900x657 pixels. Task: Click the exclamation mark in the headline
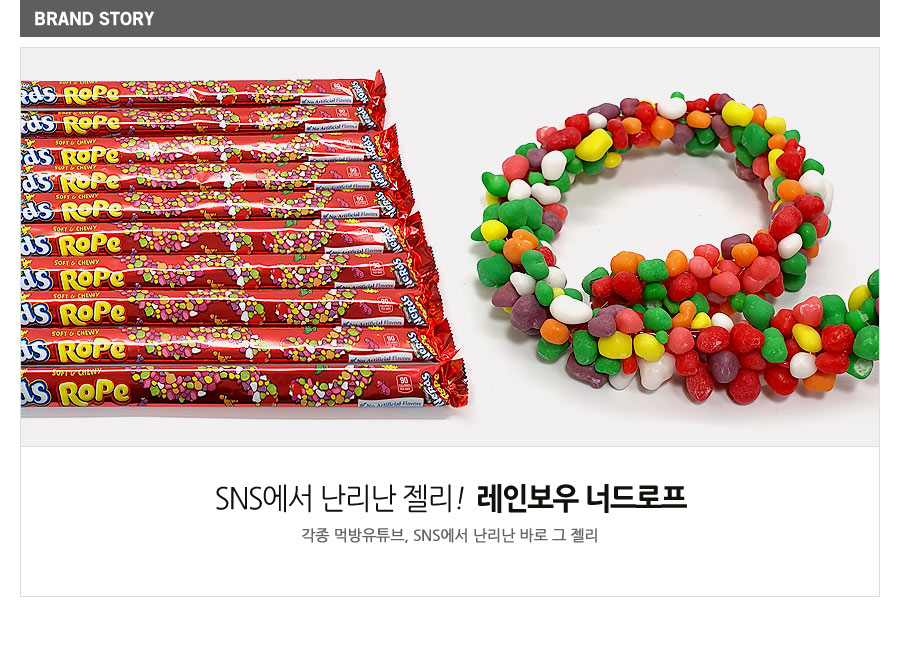(x=459, y=498)
